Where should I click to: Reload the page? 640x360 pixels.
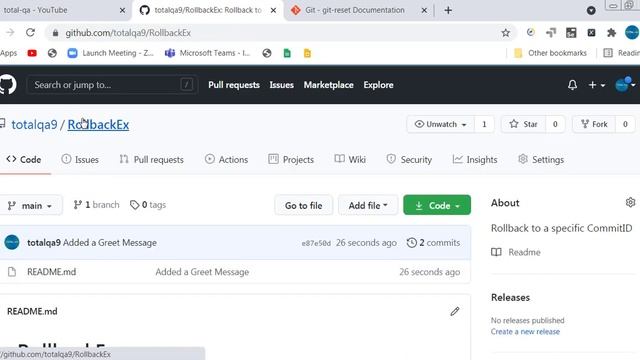pyautogui.click(x=30, y=33)
